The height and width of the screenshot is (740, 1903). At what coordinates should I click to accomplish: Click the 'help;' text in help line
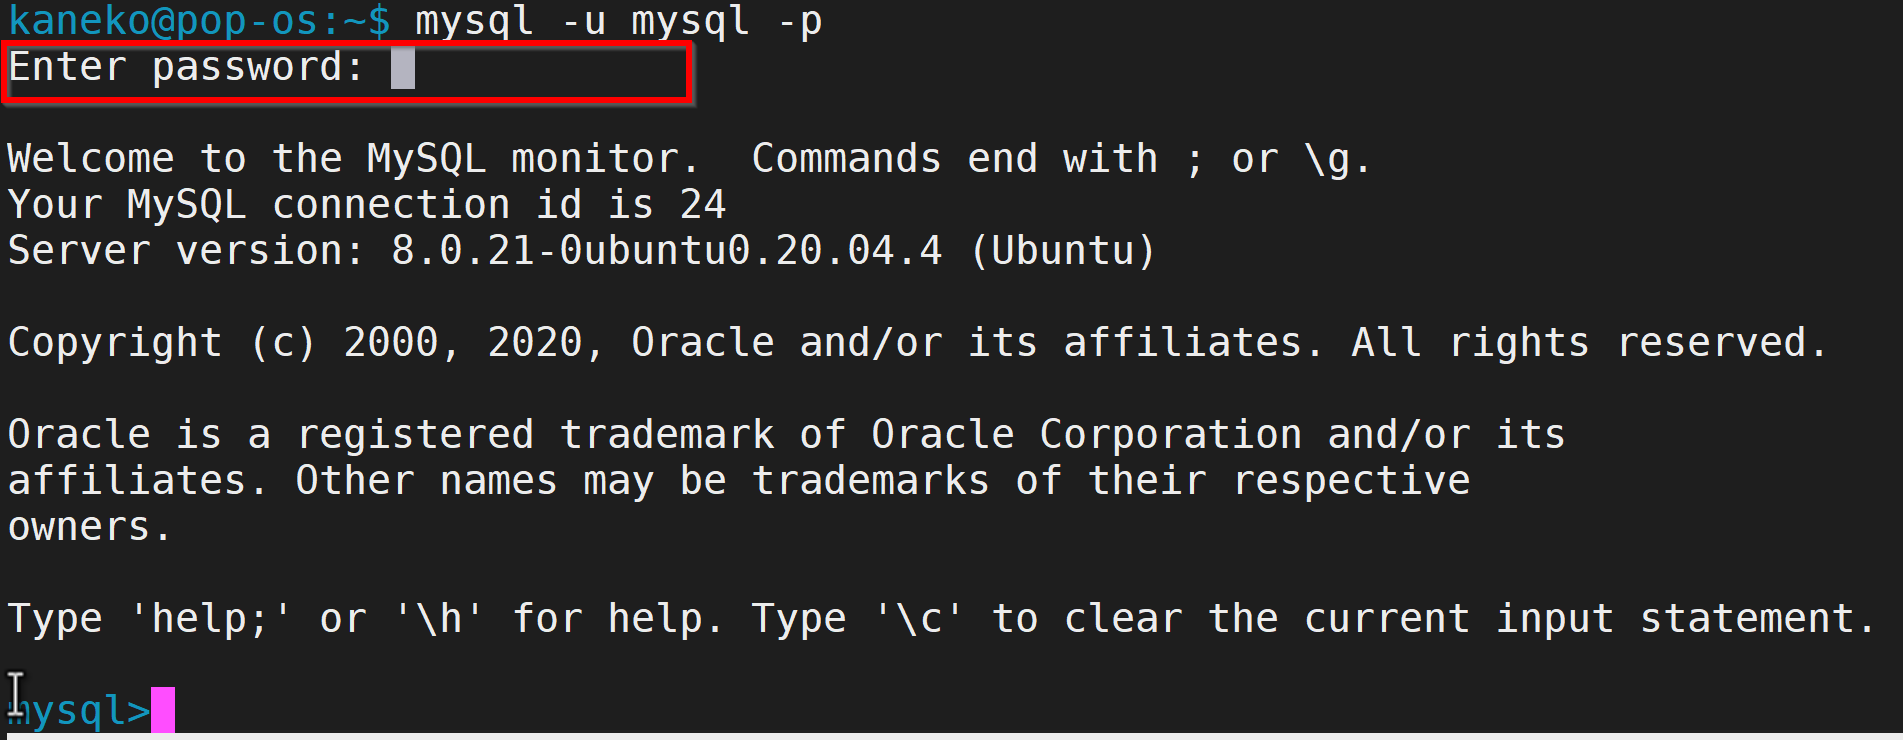click(x=209, y=619)
